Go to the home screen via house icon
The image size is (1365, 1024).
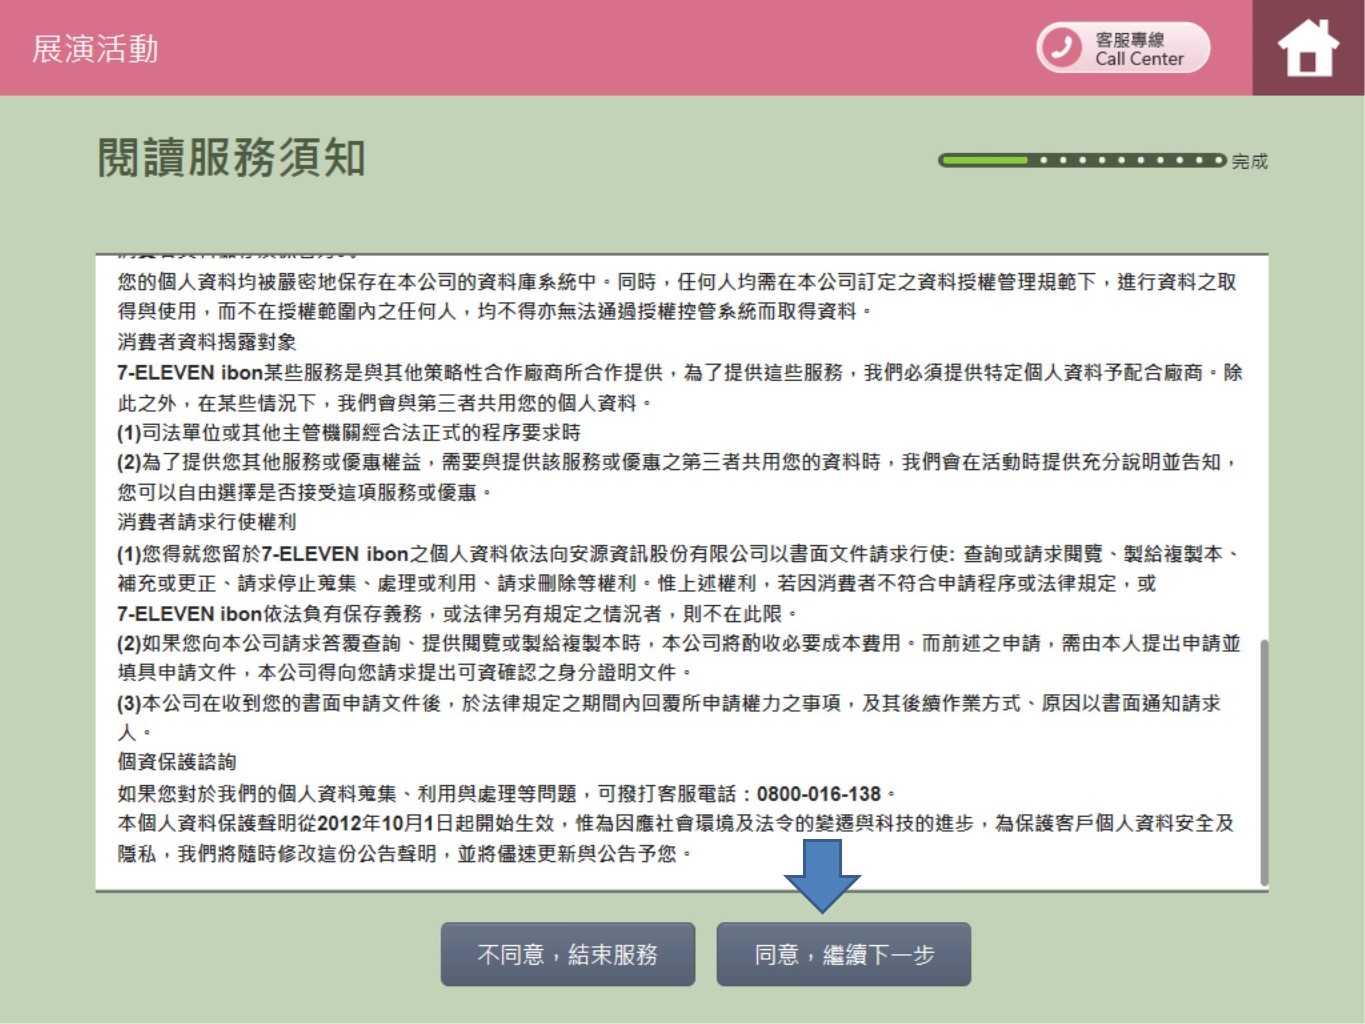[x=1308, y=48]
